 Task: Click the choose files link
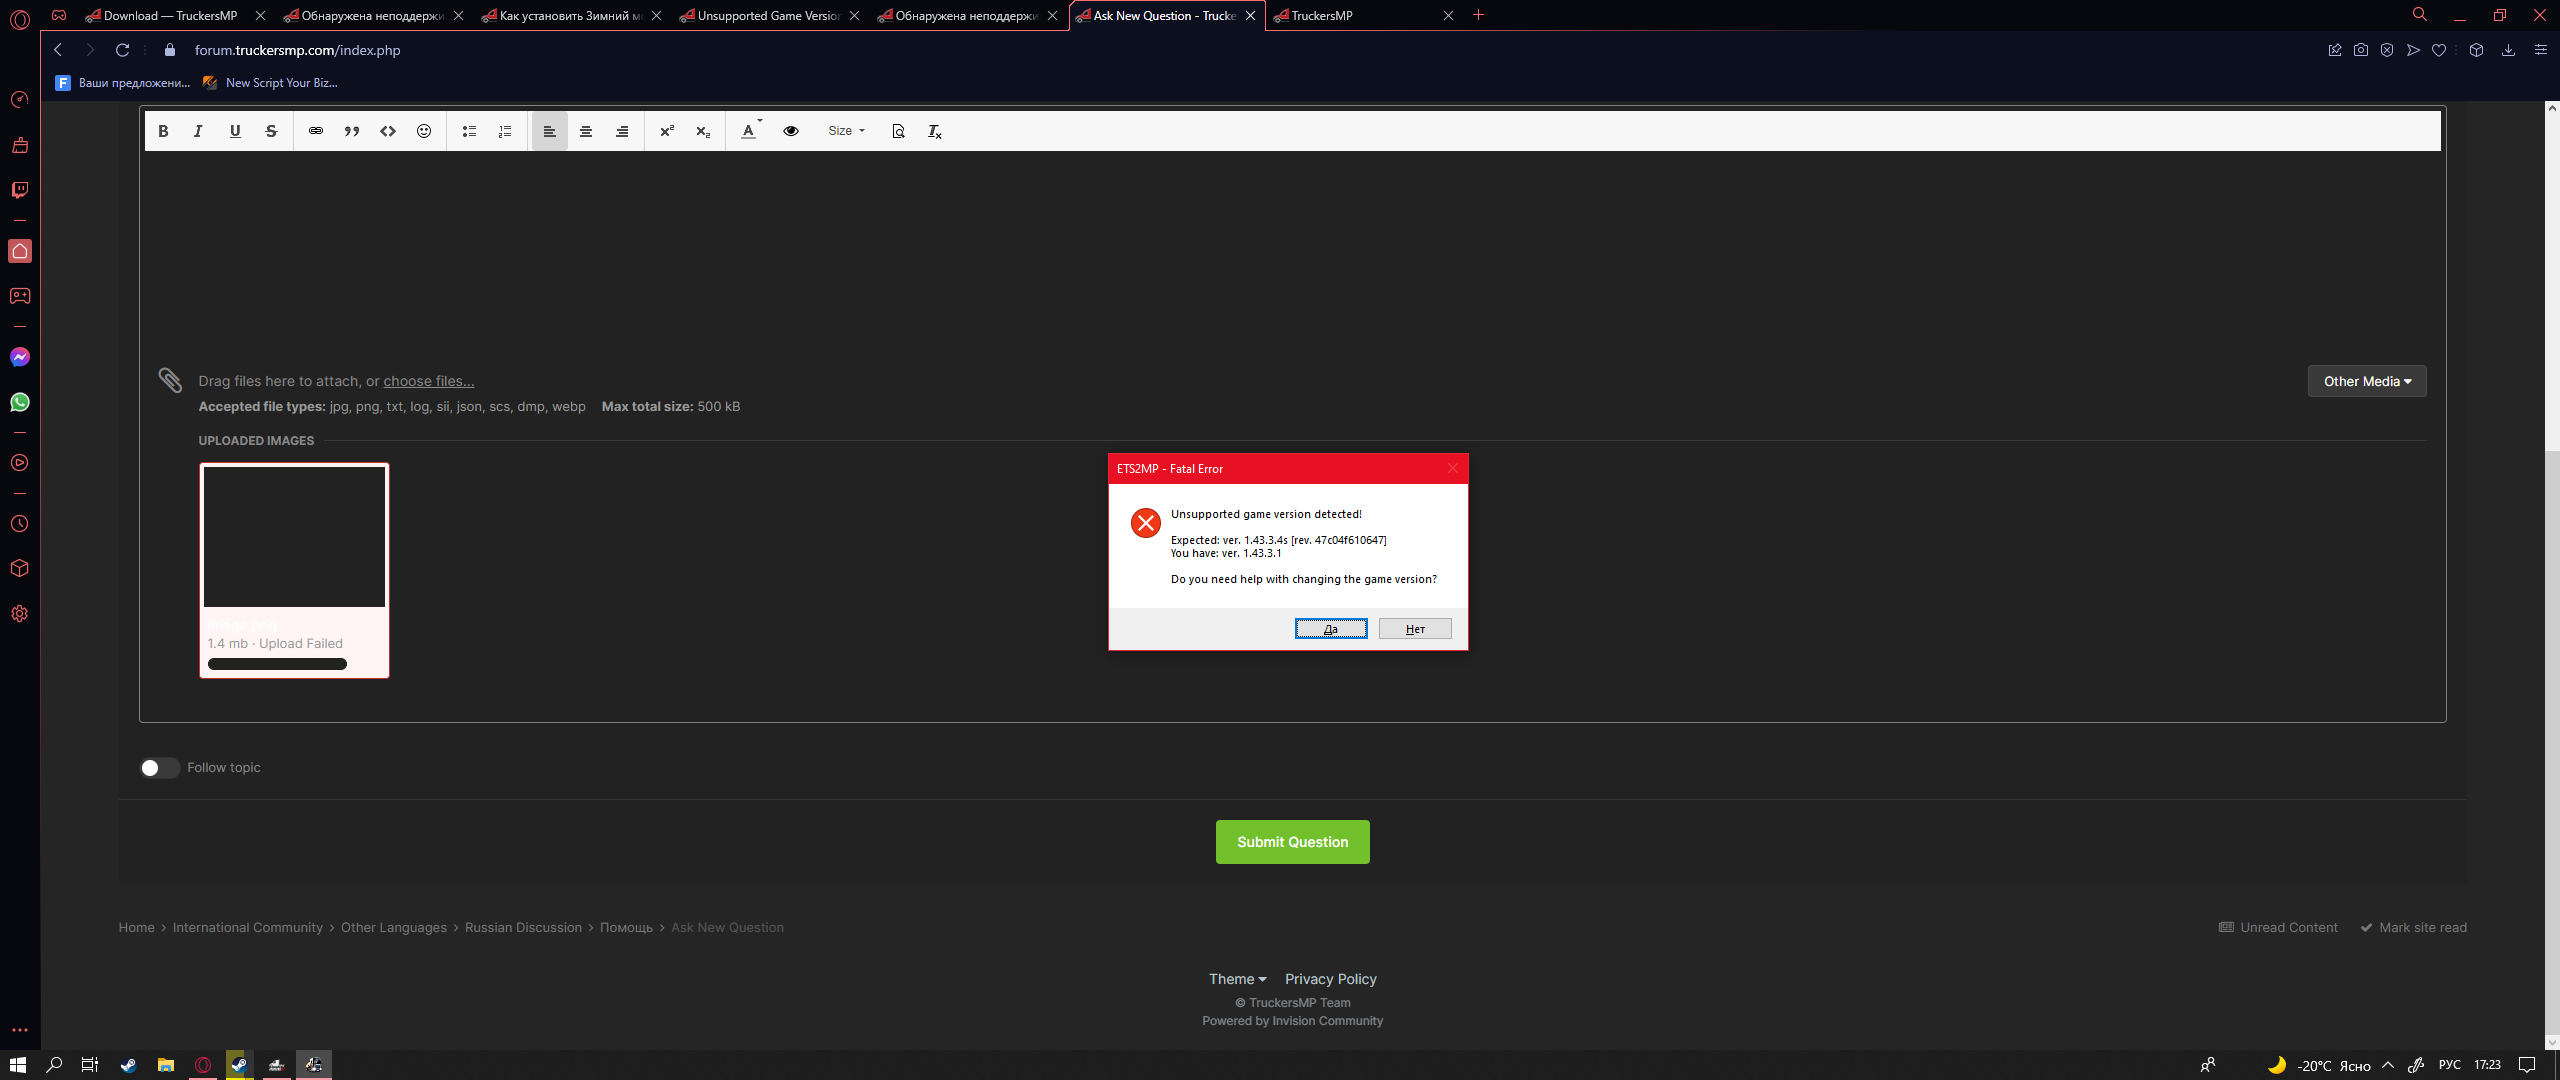click(x=429, y=381)
